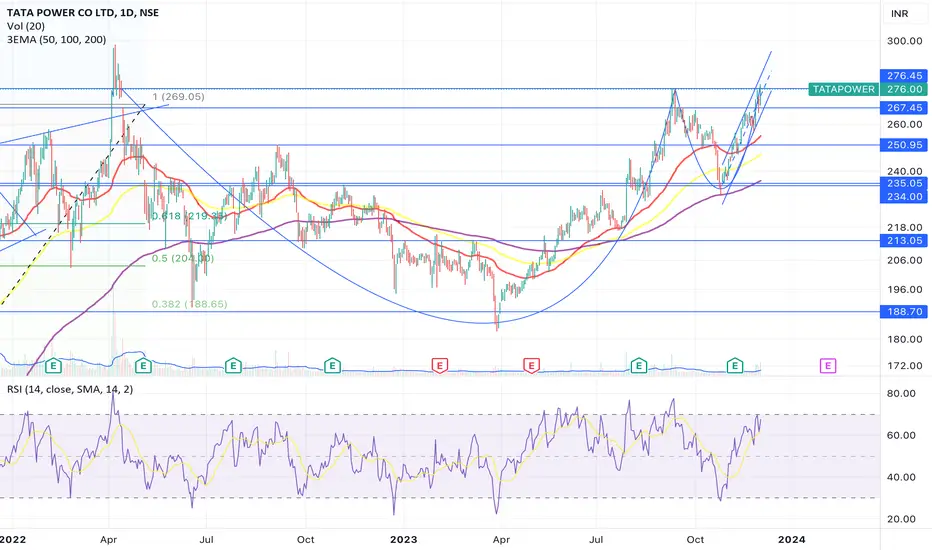Select the 267.45 horizontal line label

pyautogui.click(x=904, y=108)
